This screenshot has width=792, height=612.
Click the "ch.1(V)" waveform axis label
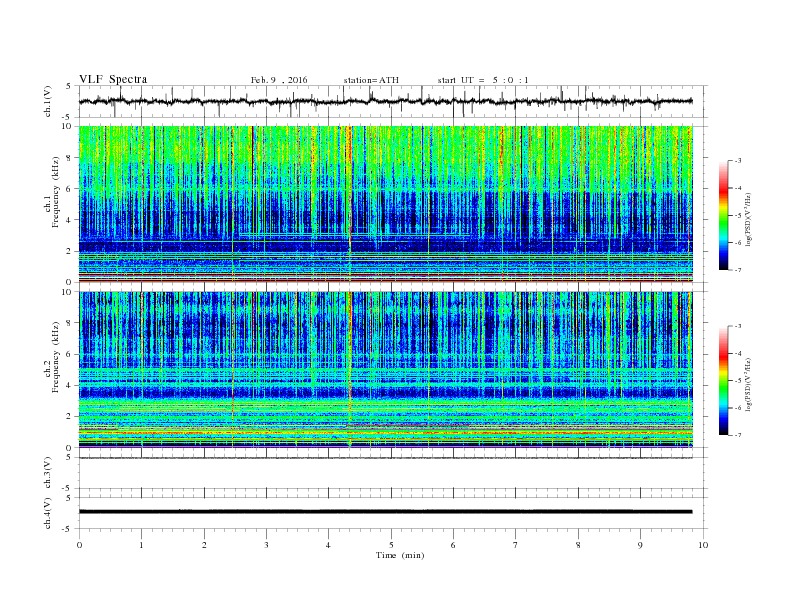pos(48,101)
